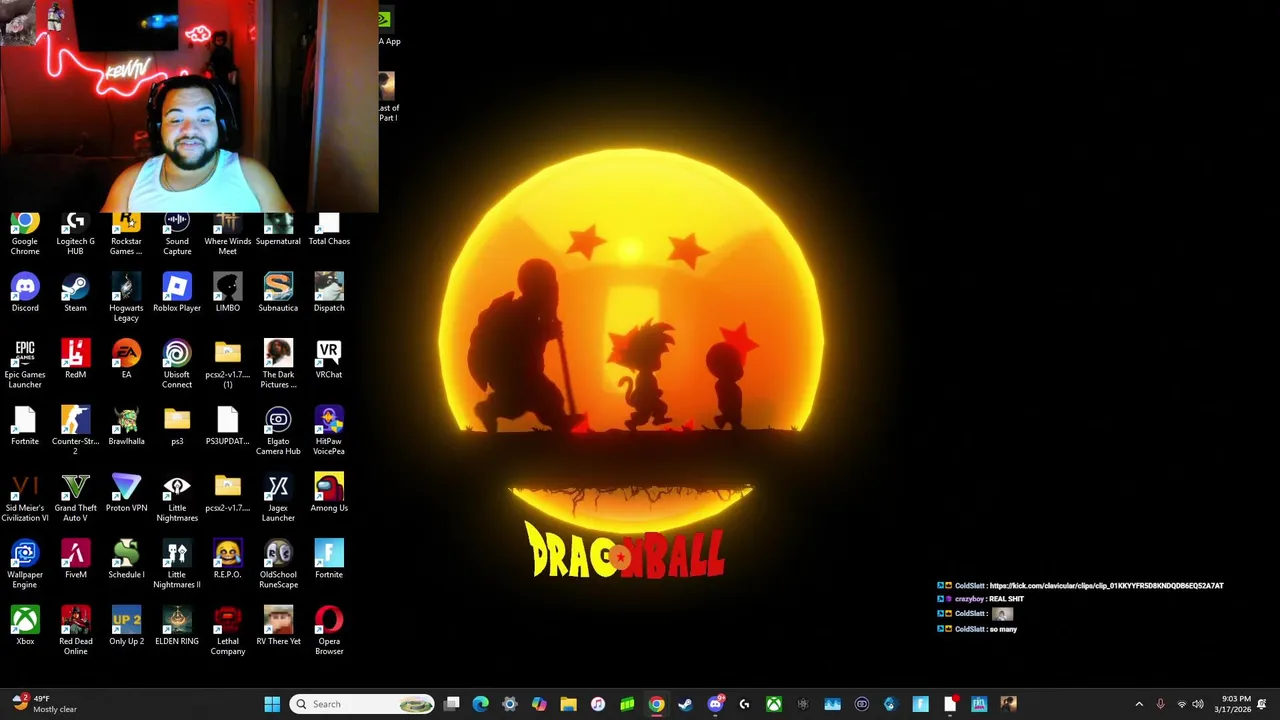The height and width of the screenshot is (720, 1280).
Task: Launch LIMBO desktop shortcut
Action: (227, 293)
